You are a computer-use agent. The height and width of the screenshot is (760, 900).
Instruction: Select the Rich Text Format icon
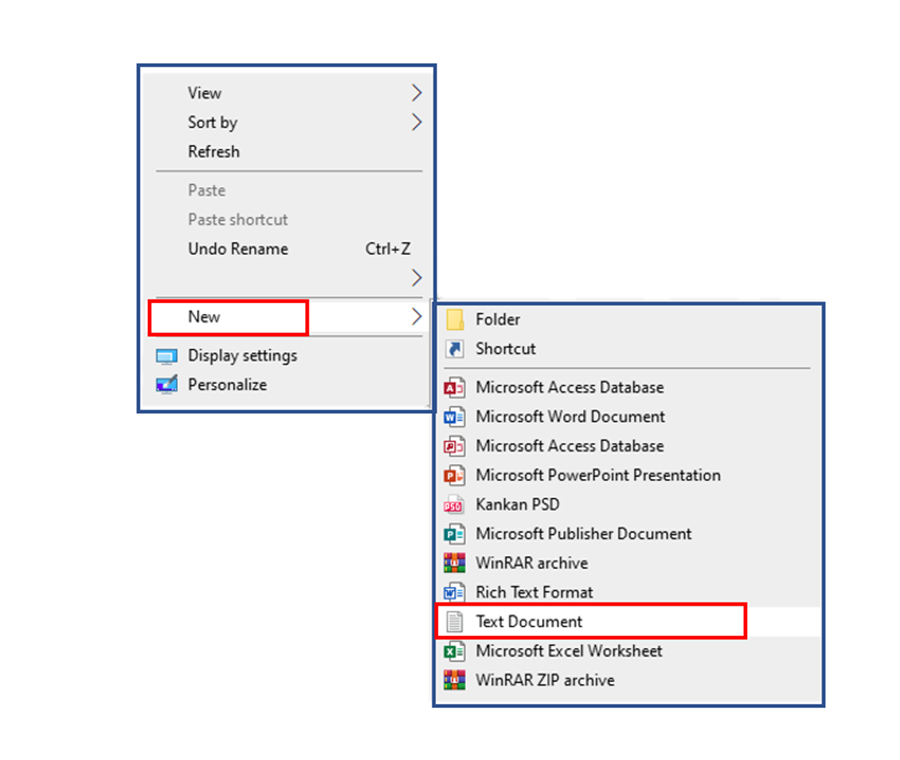coord(454,592)
